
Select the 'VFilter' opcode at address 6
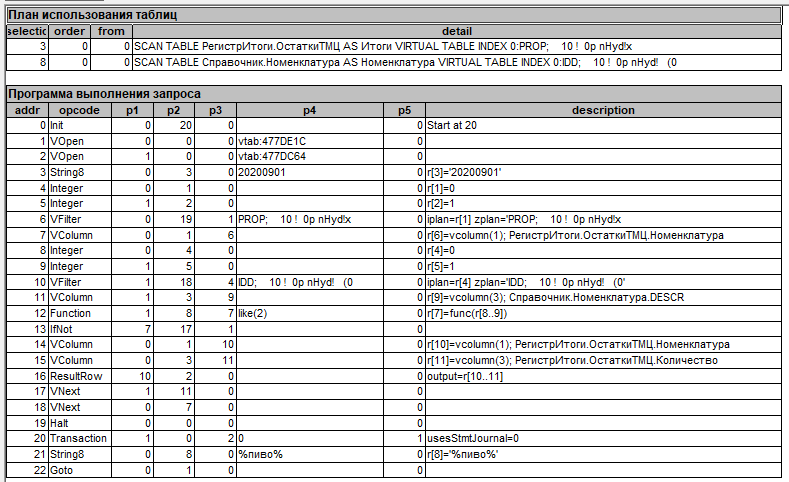80,219
